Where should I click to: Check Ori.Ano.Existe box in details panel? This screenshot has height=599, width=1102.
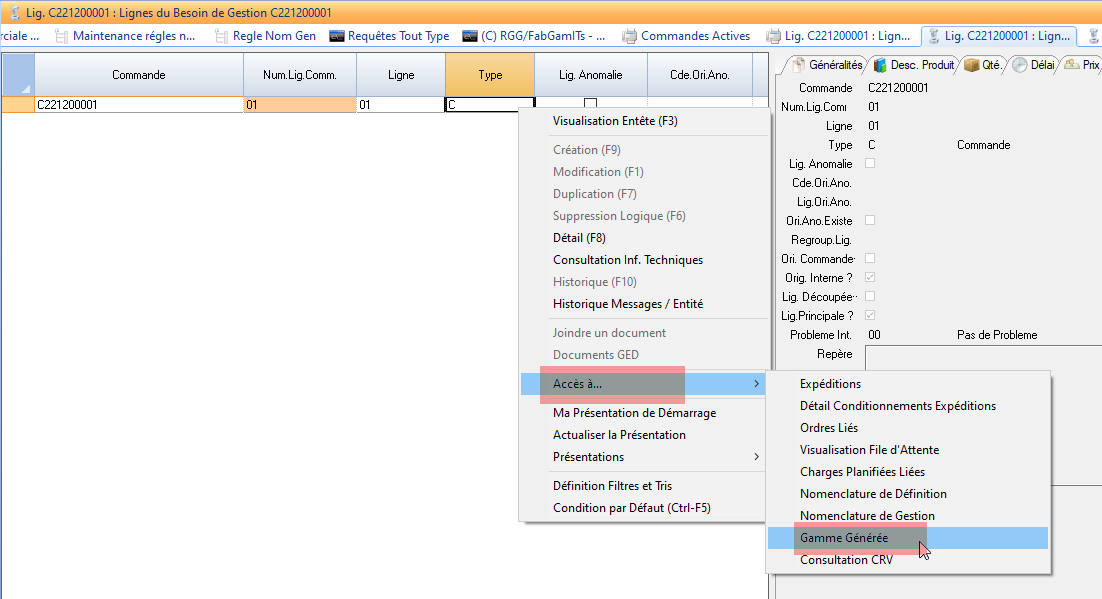[x=870, y=220]
